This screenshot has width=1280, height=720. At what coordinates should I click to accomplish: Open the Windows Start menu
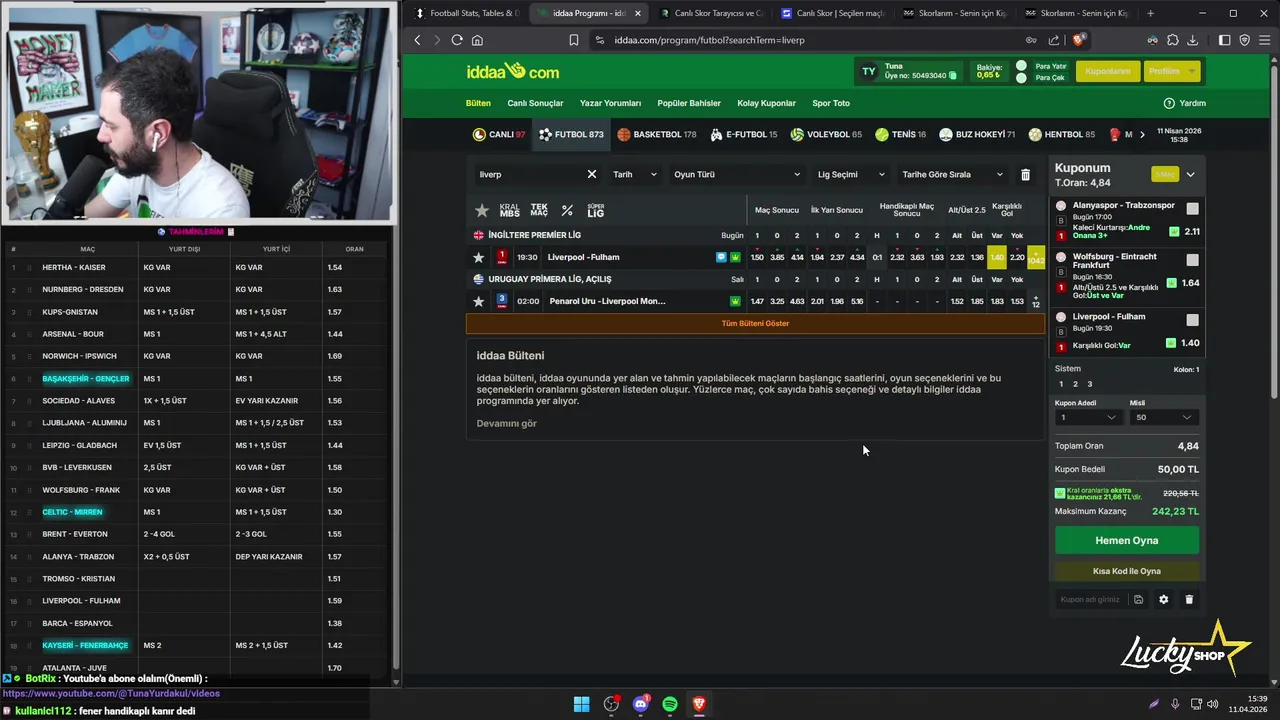581,704
